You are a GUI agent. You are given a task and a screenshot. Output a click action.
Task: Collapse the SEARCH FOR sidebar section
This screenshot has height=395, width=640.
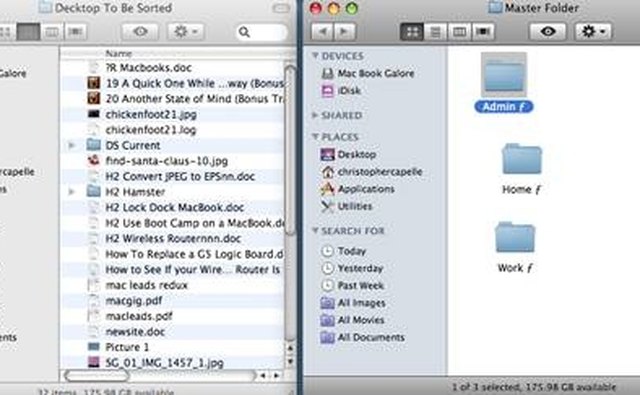(x=315, y=230)
